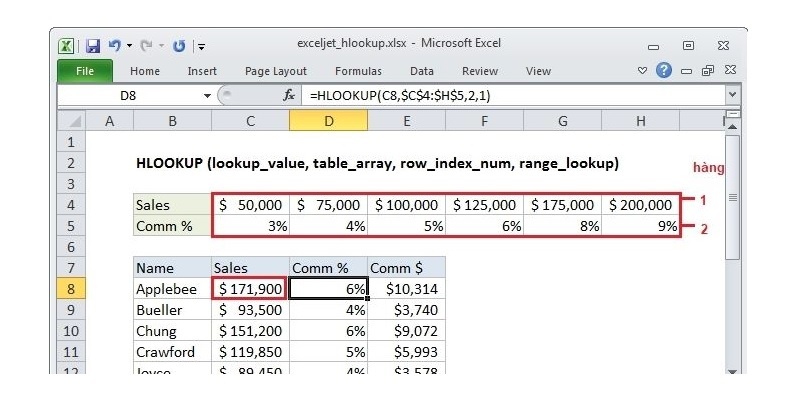Minimize the ribbon with caret icon
This screenshot has width=800, height=405.
(643, 71)
